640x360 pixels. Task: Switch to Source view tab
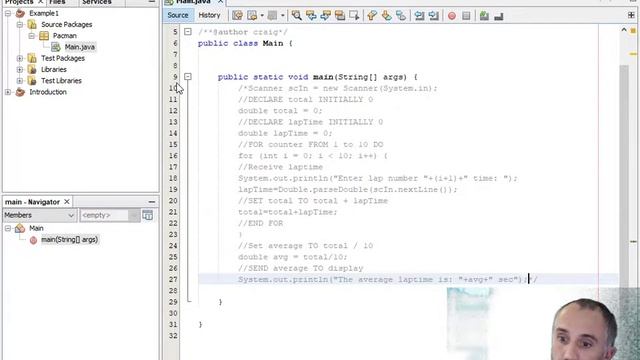click(x=178, y=15)
